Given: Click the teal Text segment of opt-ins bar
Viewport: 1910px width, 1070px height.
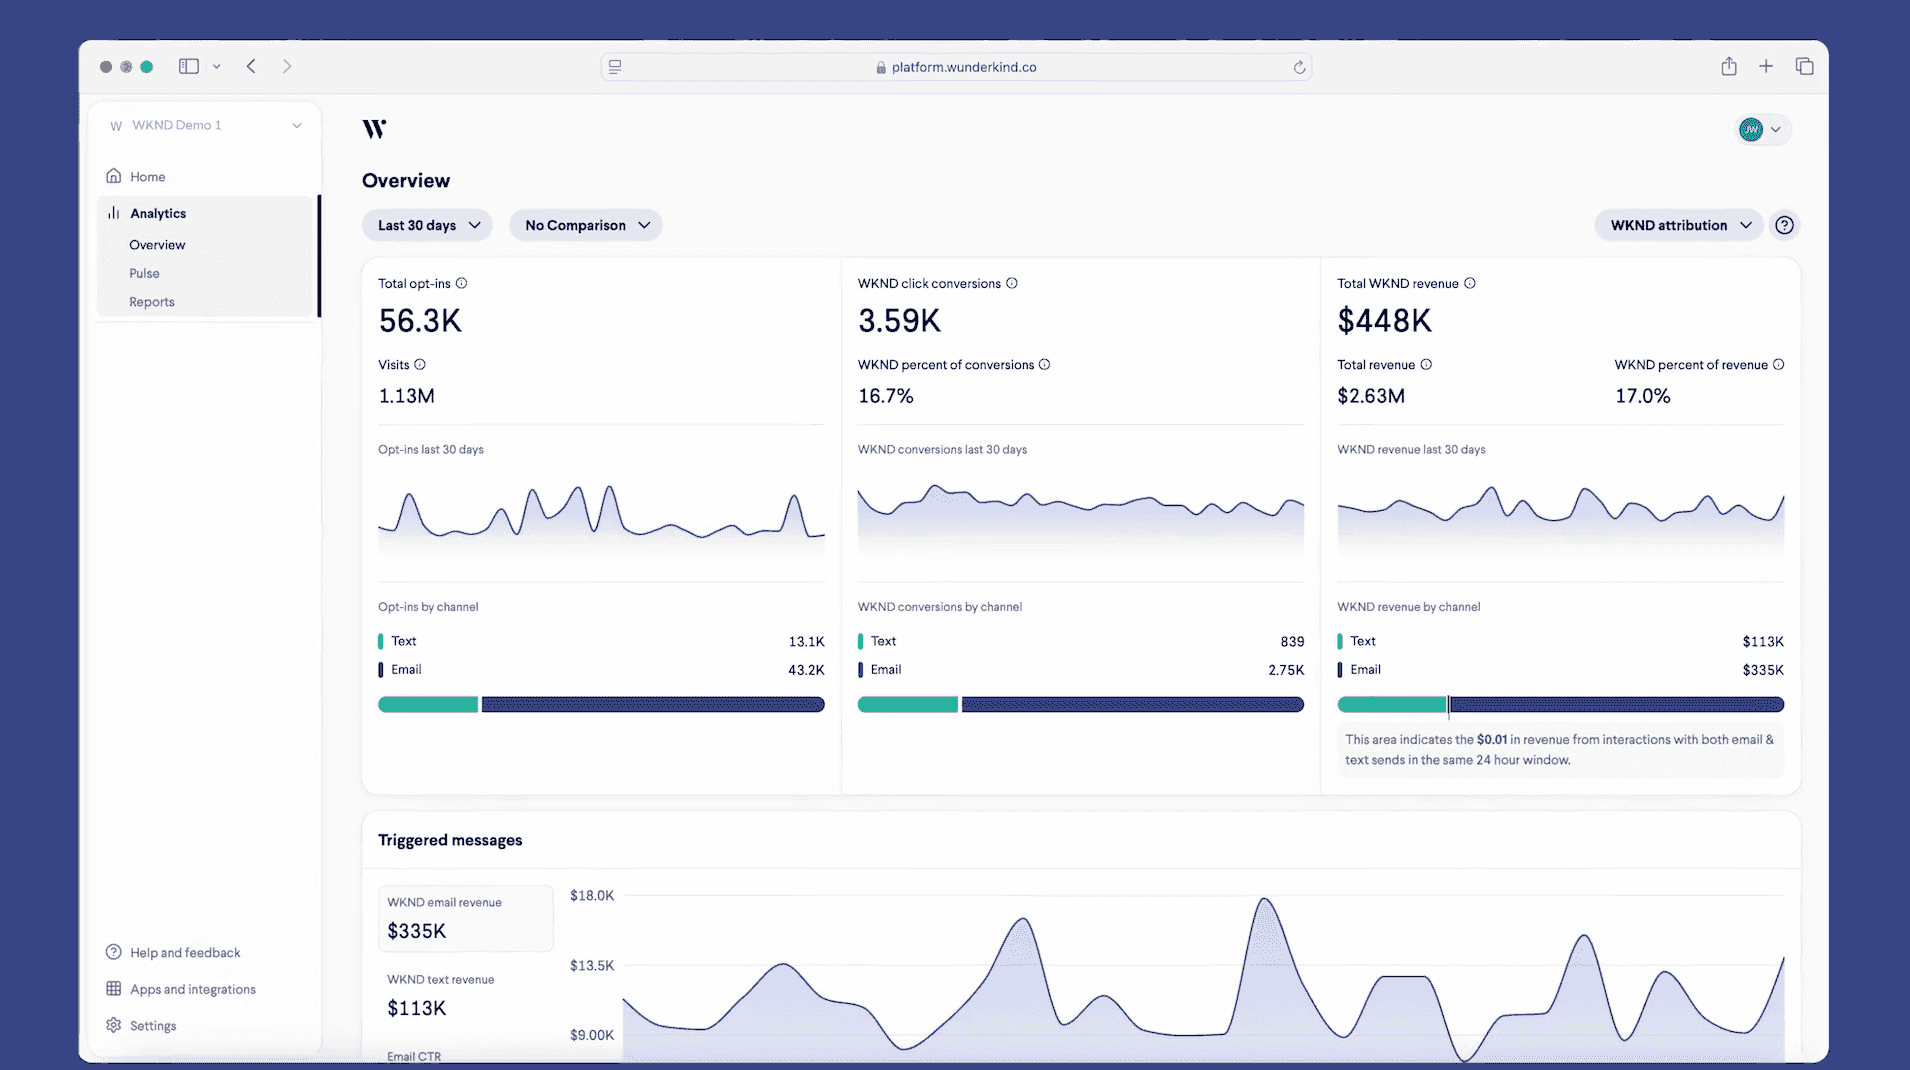Looking at the screenshot, I should pyautogui.click(x=428, y=705).
